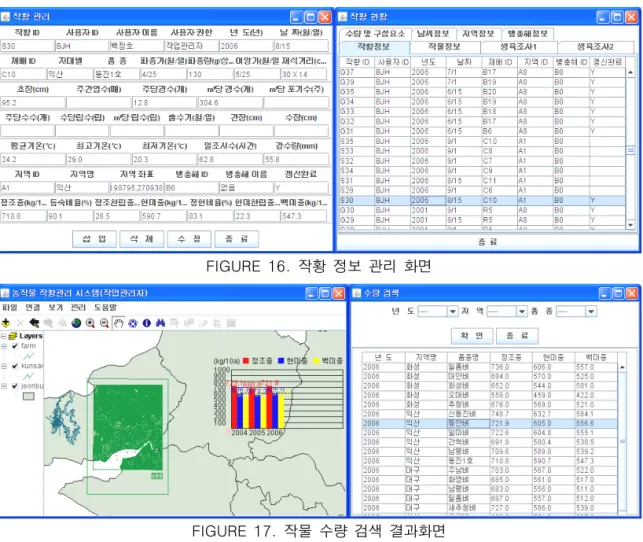
Task: Switch to the 생육조사2 tab
Action: tap(595, 47)
